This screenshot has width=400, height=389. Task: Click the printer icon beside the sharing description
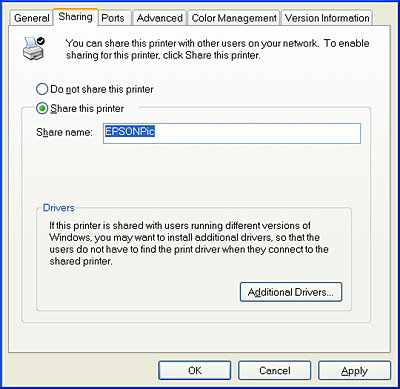point(33,49)
